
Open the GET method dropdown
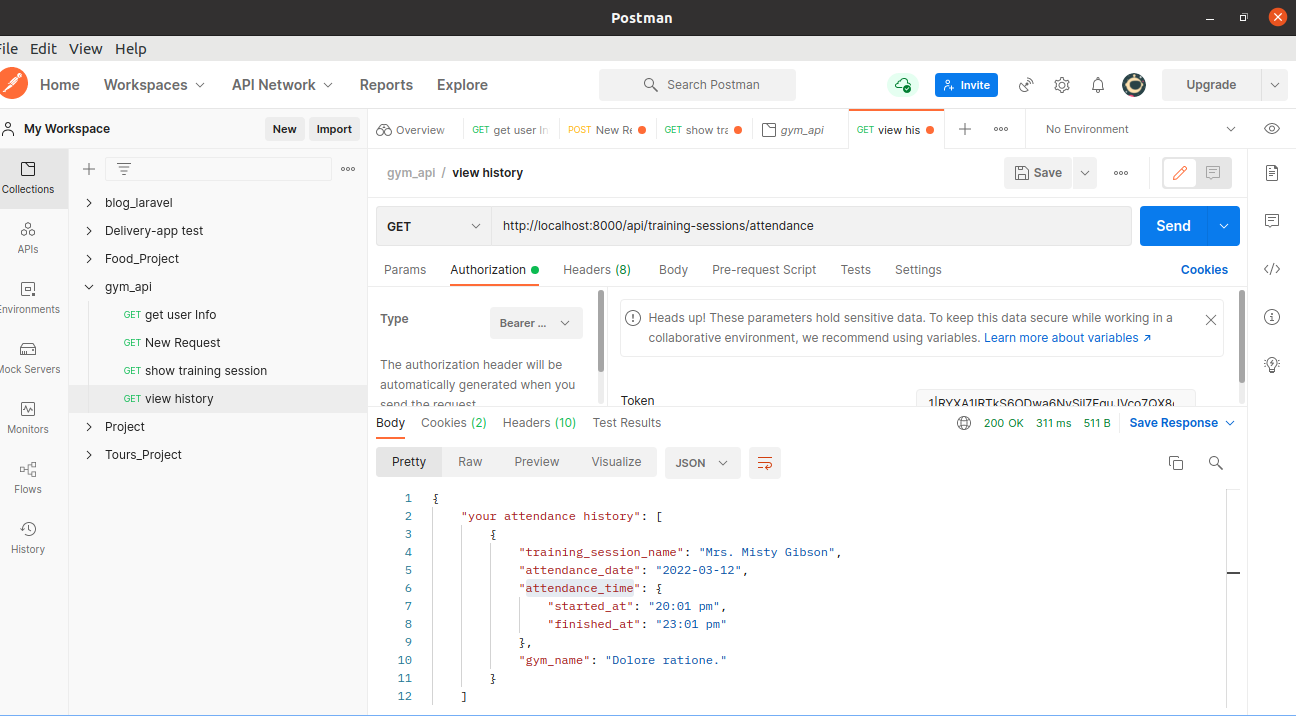[x=433, y=225]
